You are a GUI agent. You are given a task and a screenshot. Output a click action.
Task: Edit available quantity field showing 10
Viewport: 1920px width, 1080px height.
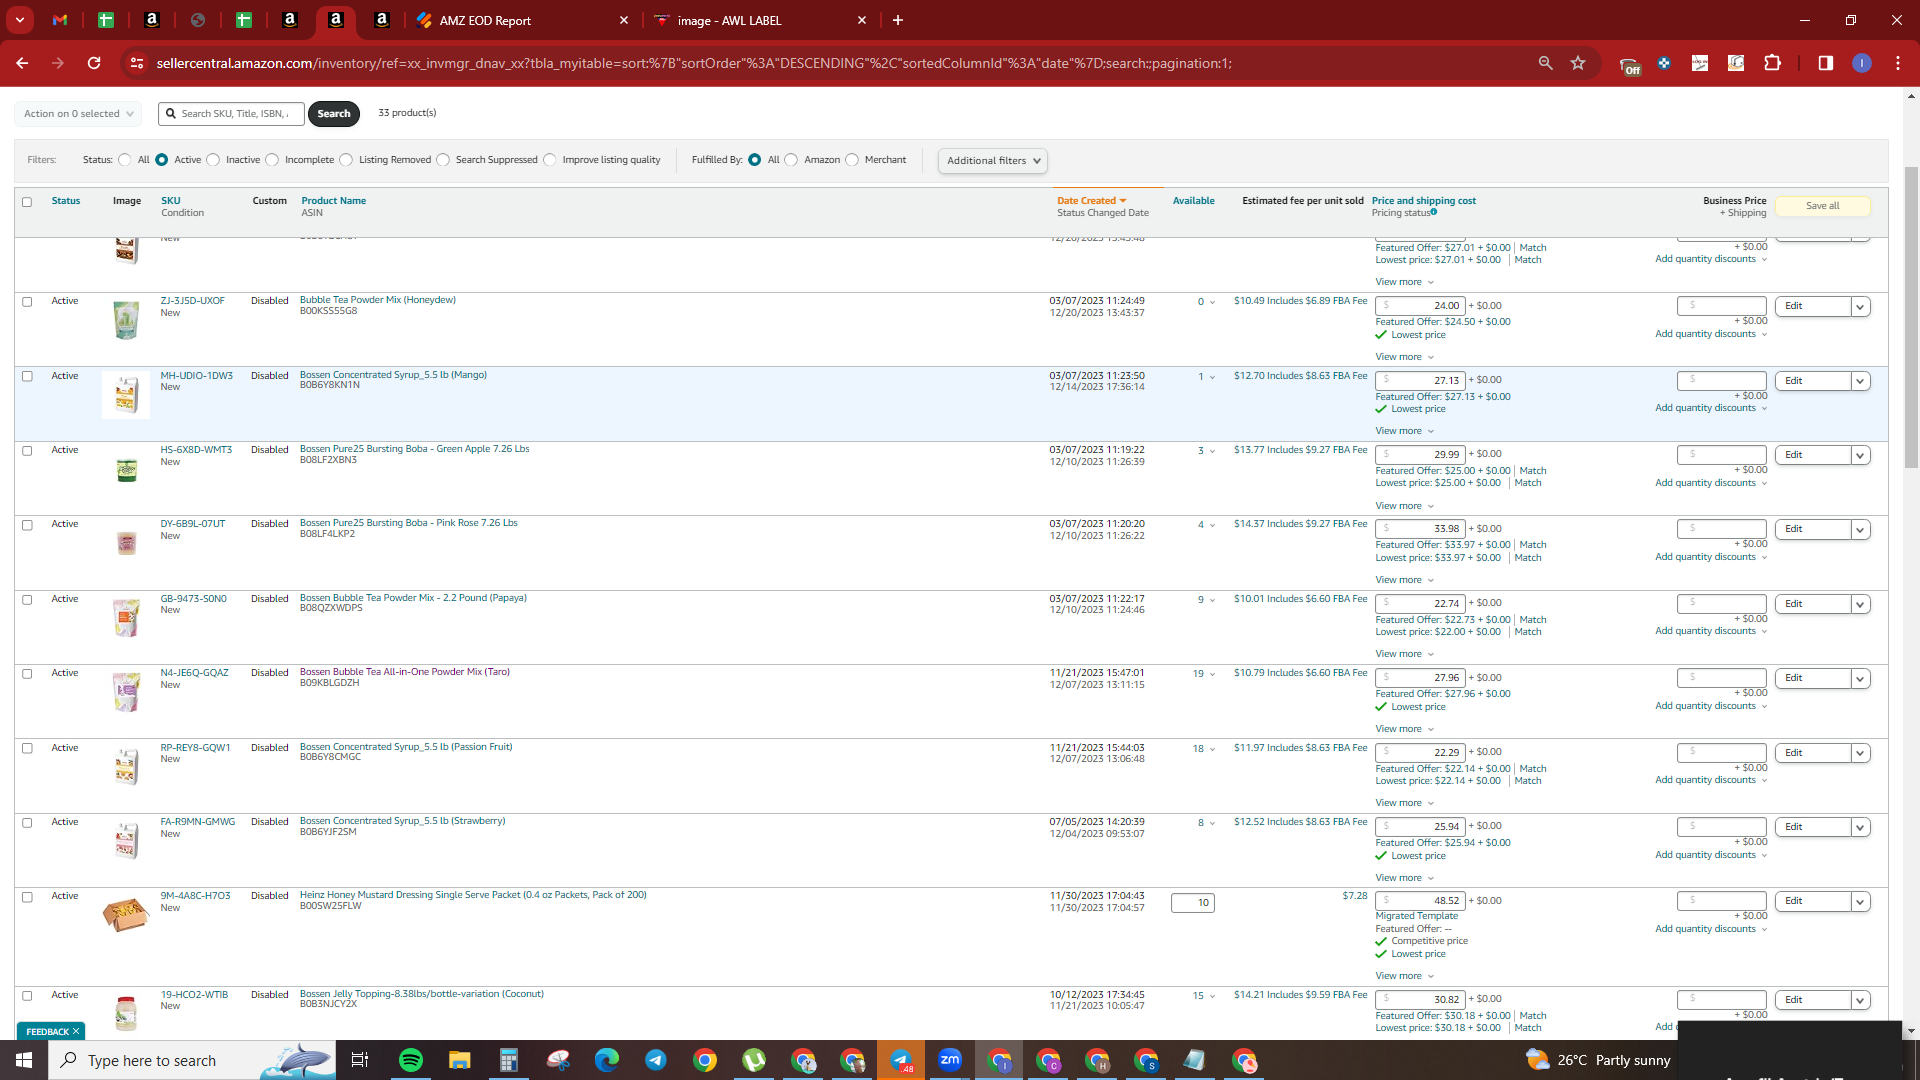pyautogui.click(x=1193, y=903)
